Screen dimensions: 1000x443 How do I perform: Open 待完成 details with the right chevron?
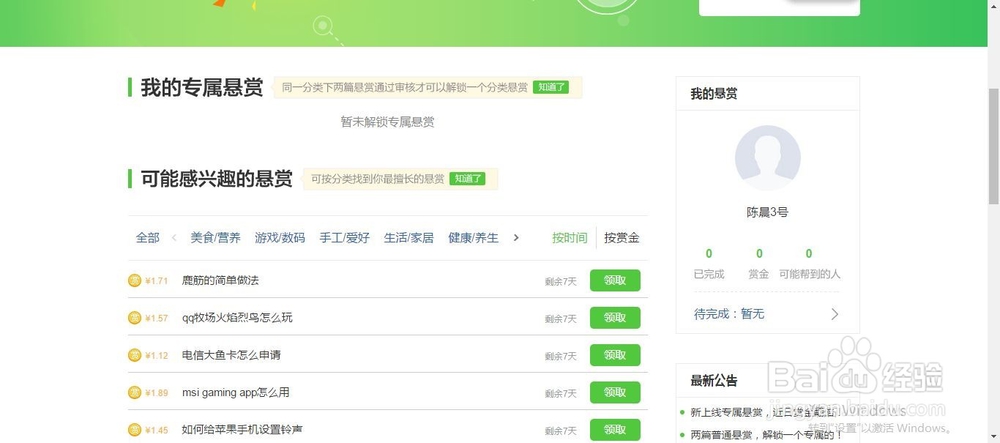[834, 314]
